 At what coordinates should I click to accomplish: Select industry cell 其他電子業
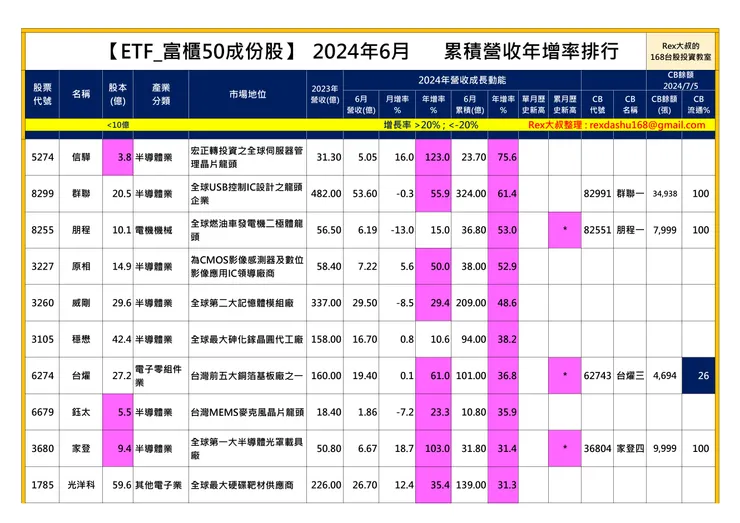pyautogui.click(x=161, y=485)
